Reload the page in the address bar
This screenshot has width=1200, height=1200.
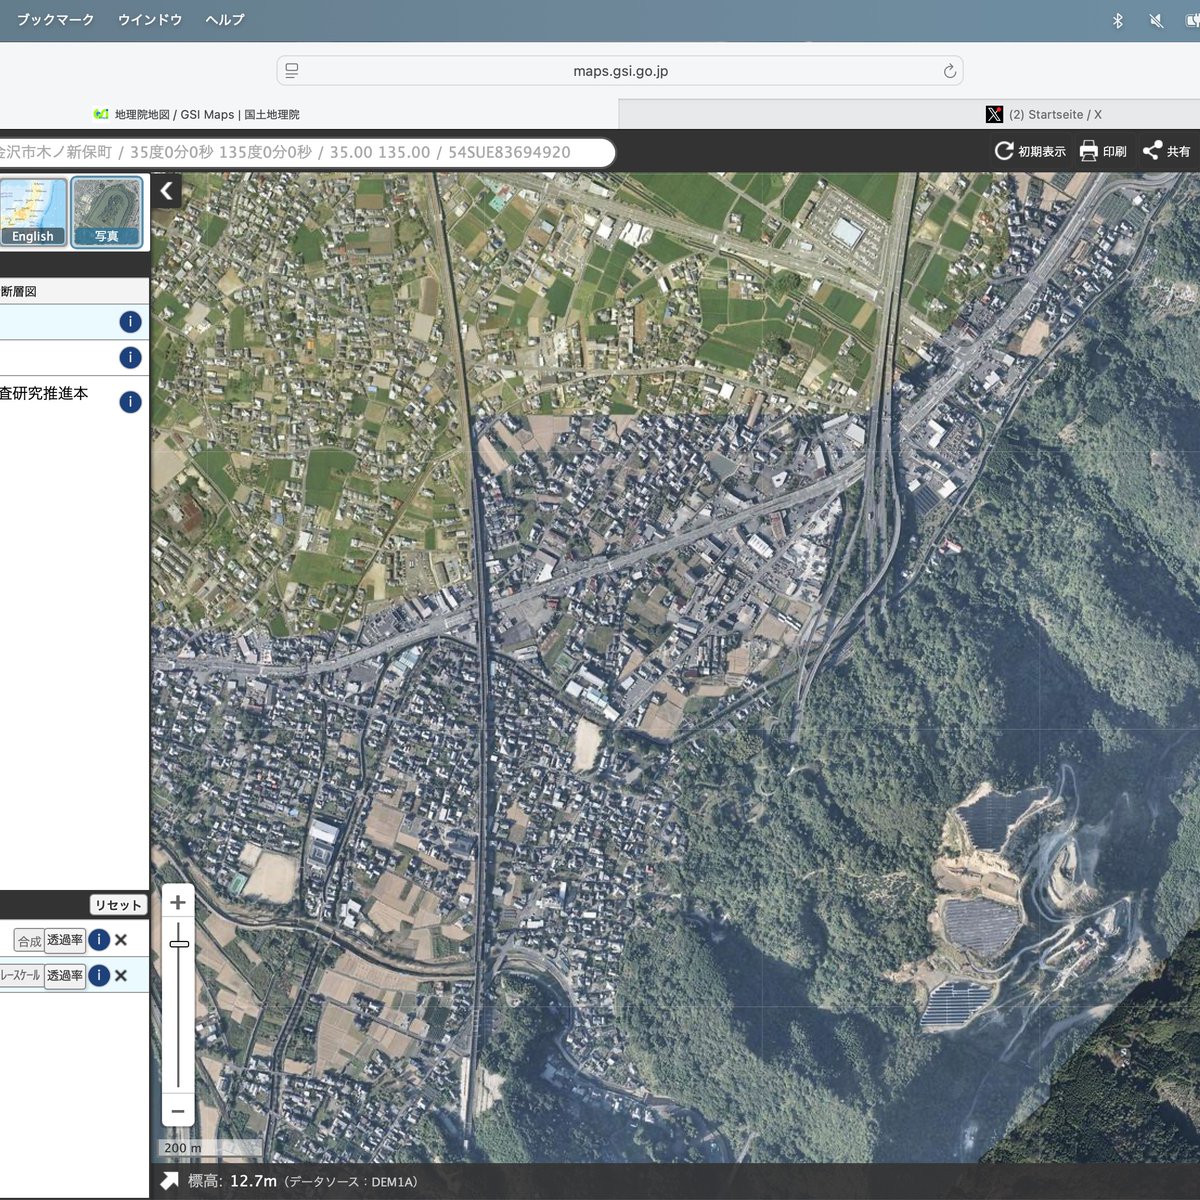pyautogui.click(x=949, y=71)
